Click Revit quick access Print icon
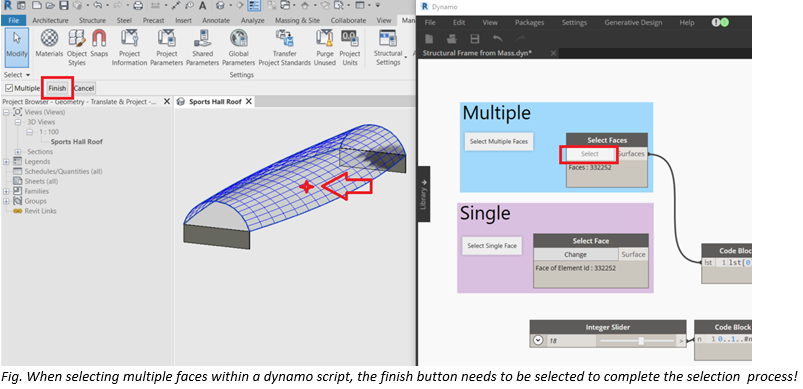 click(138, 6)
